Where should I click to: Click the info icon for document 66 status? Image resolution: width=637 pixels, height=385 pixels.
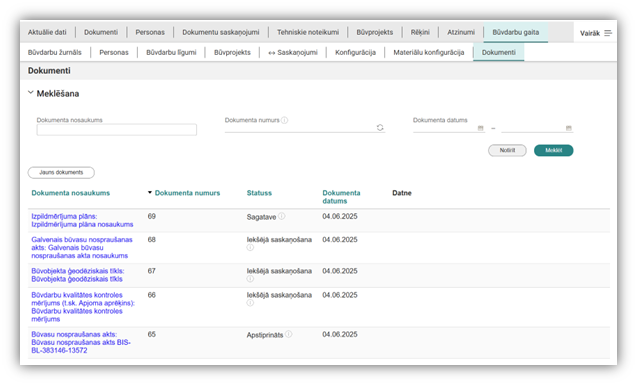250,303
